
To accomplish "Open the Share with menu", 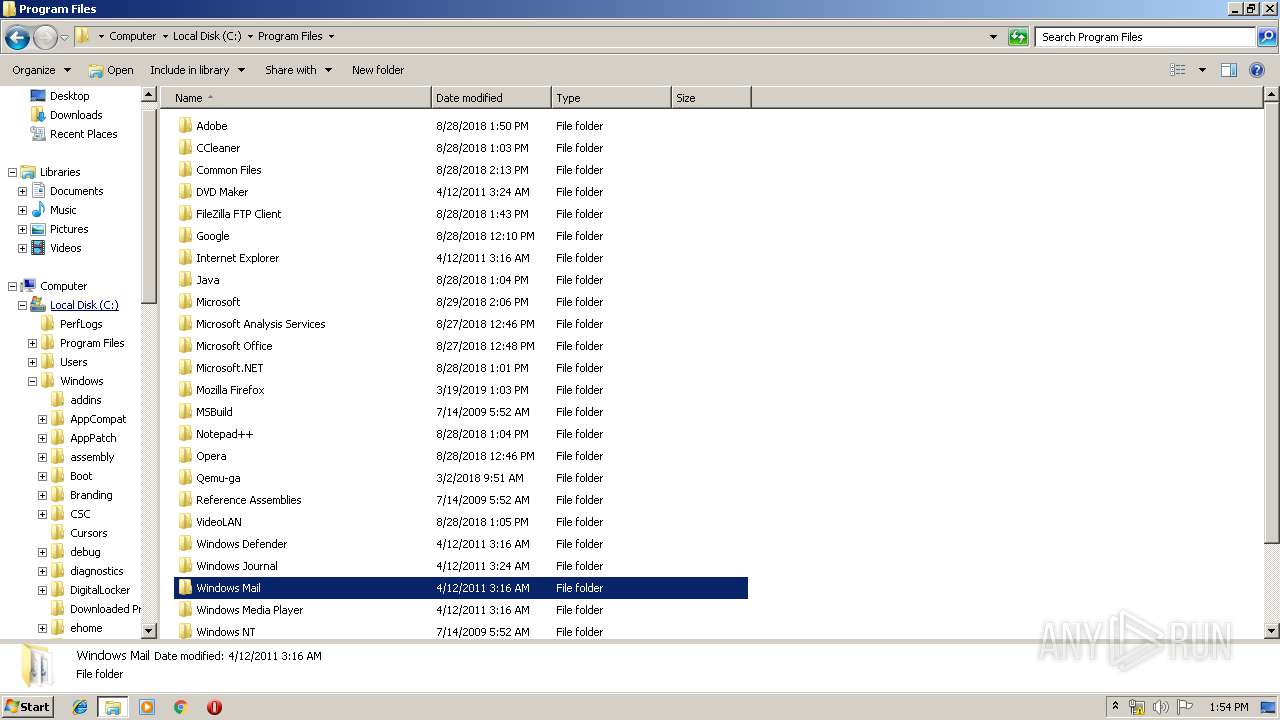I will (x=298, y=70).
